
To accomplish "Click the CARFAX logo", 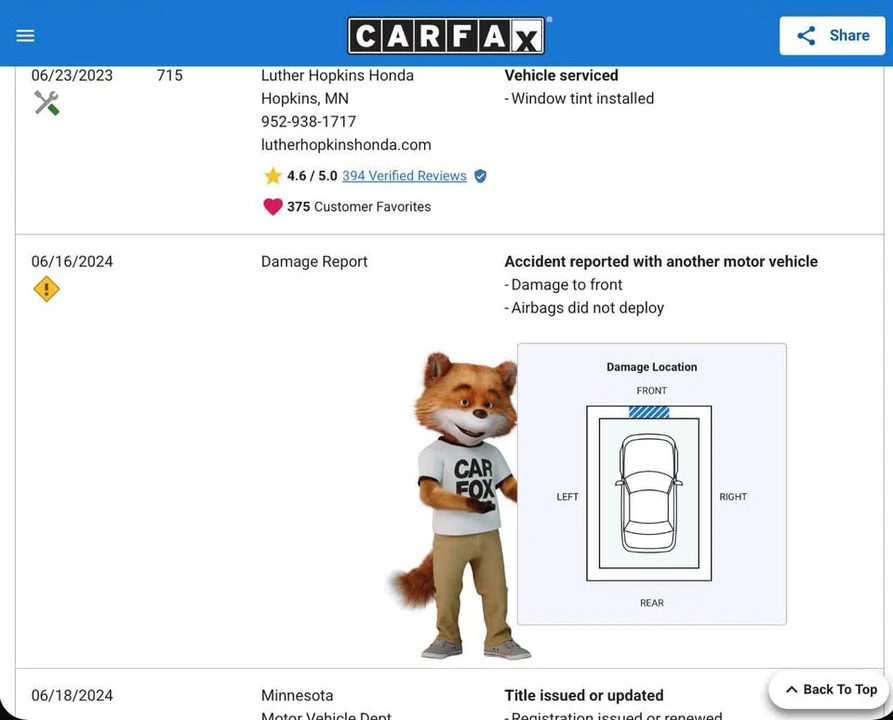I will pos(446,36).
